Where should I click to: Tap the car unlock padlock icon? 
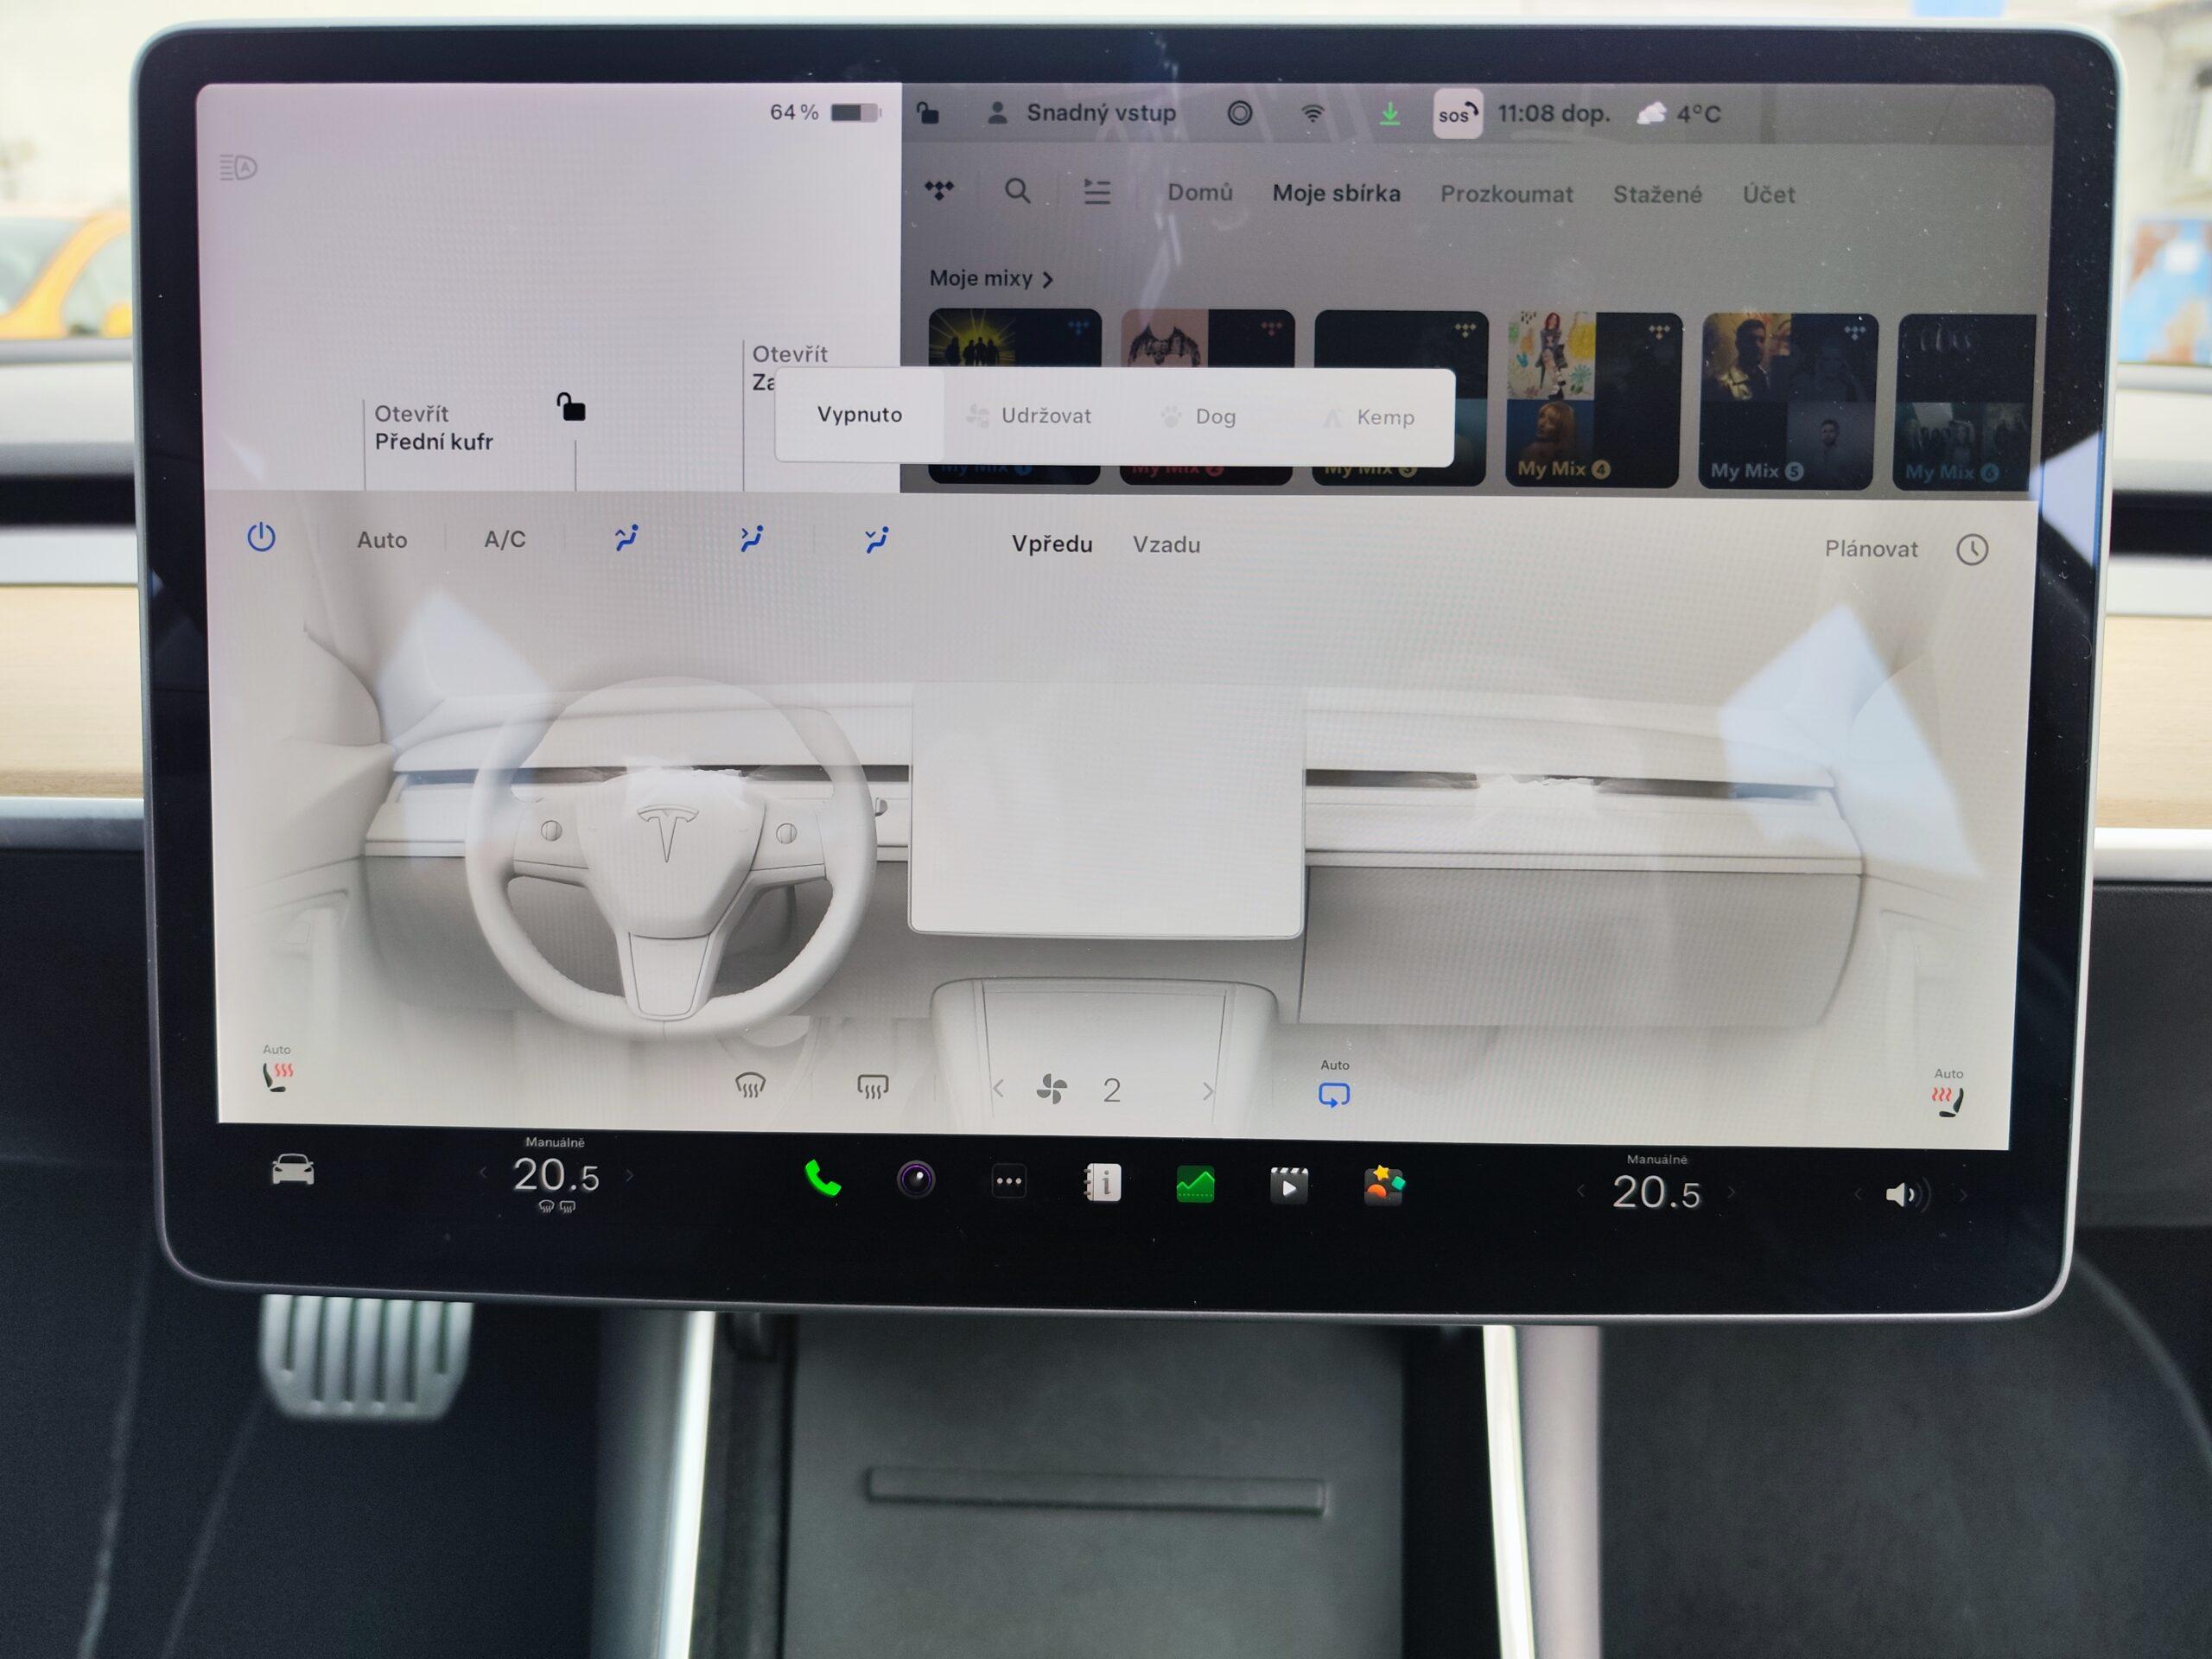tap(570, 406)
